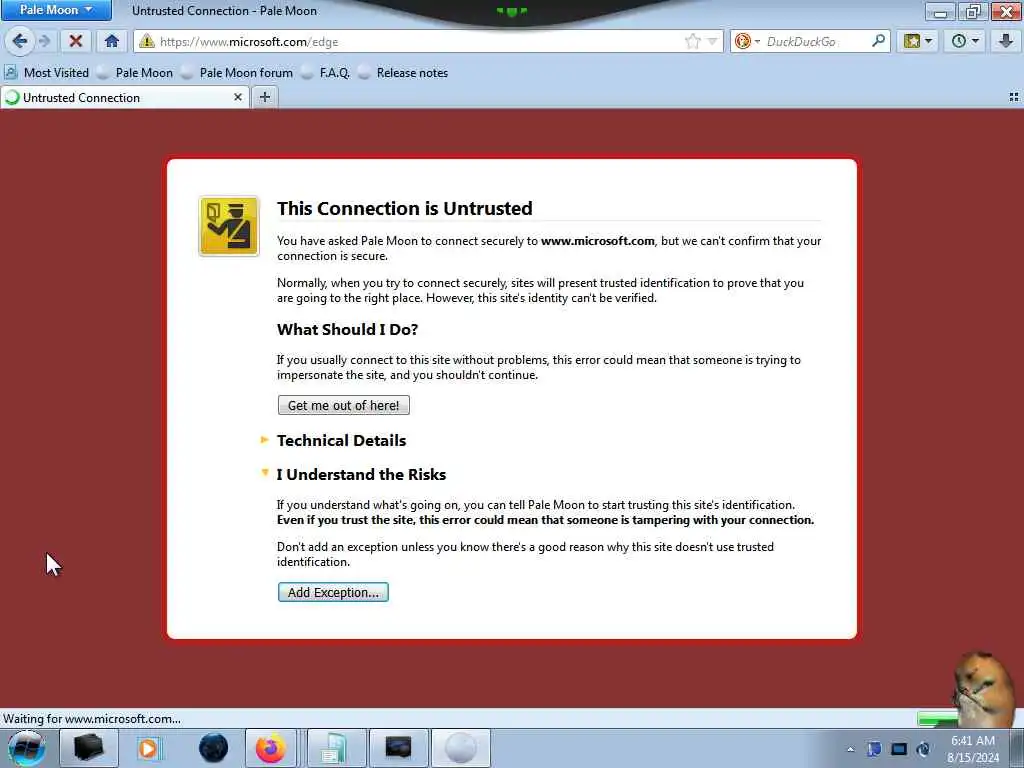Click the network monitor tray icon
Image resolution: width=1024 pixels, height=768 pixels.
[899, 749]
